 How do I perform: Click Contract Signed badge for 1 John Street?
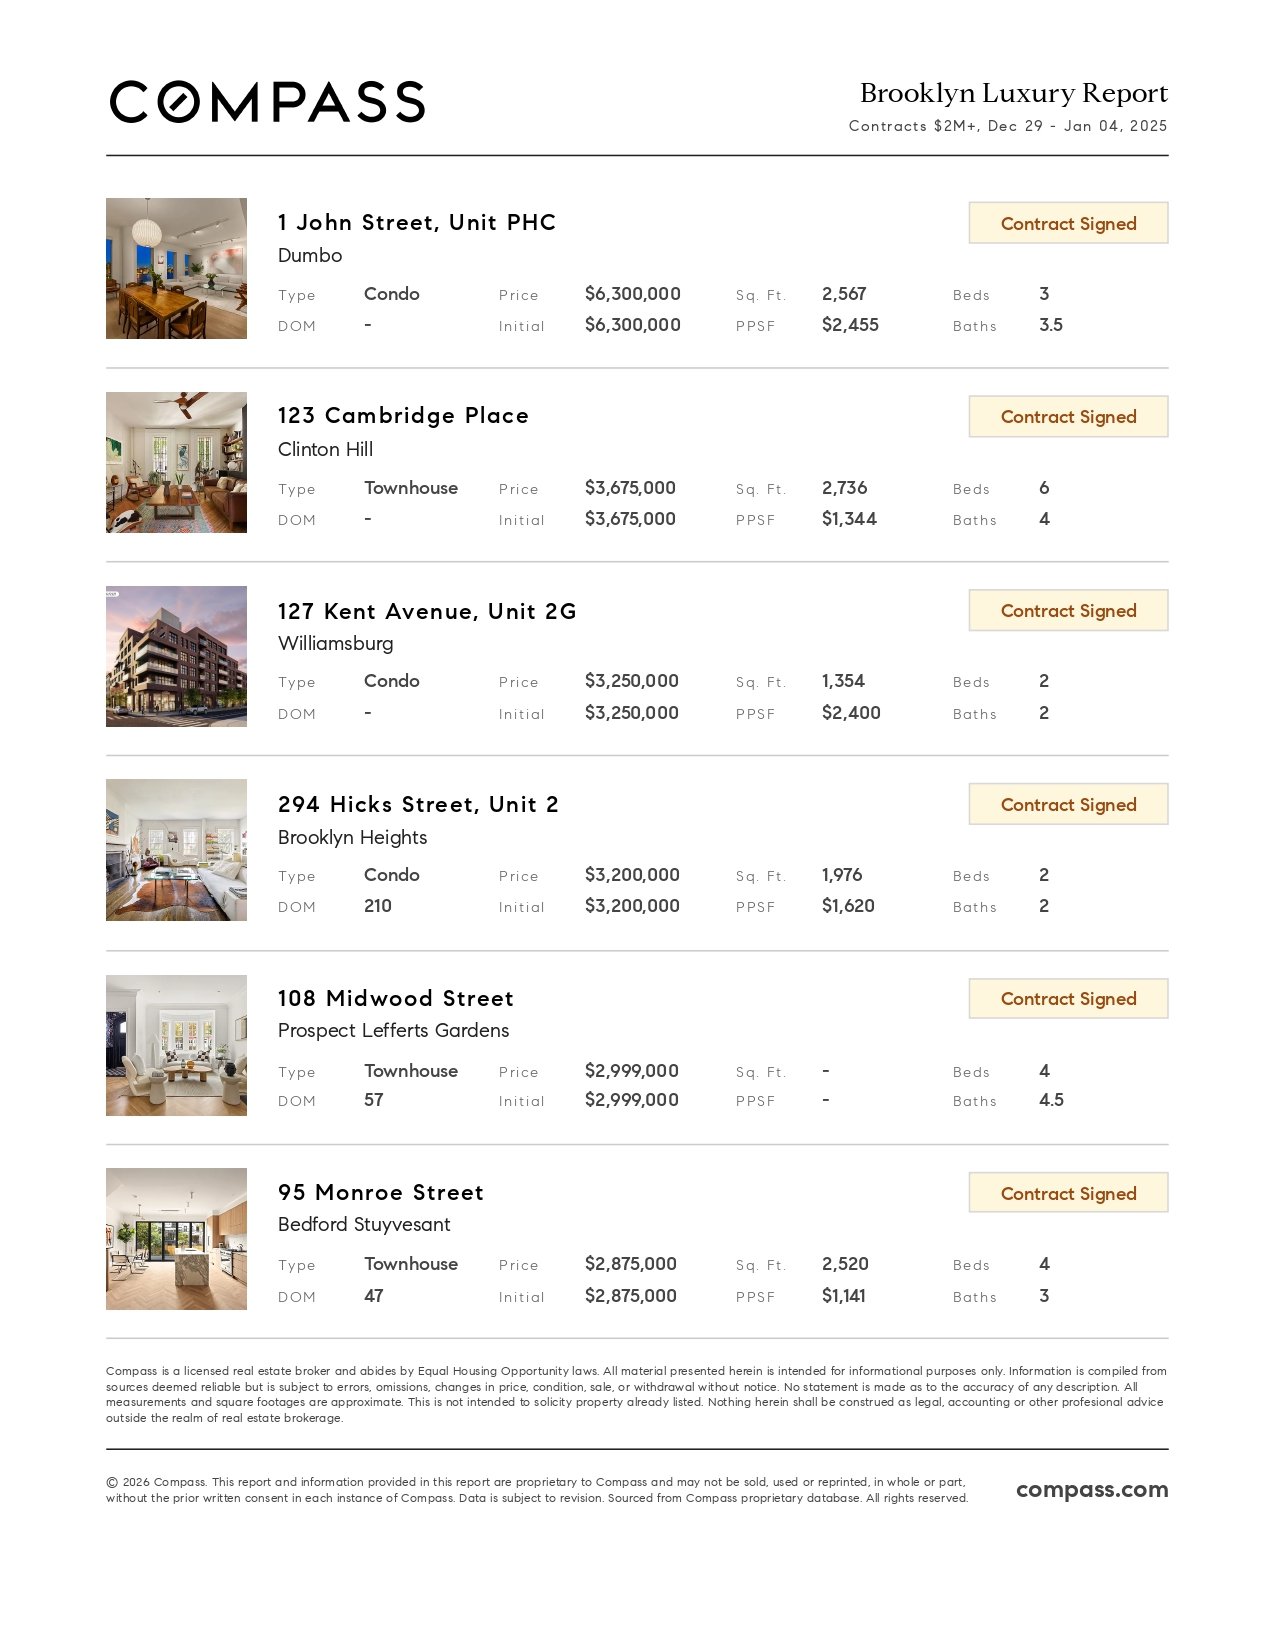(1068, 223)
